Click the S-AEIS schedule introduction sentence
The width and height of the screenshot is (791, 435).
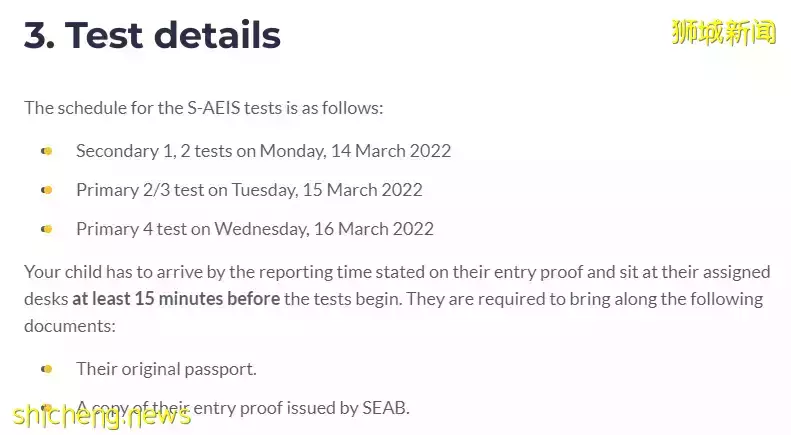(203, 108)
